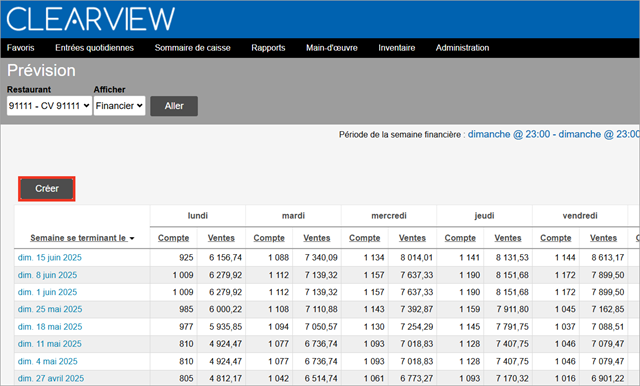
Task: Expand the Afficher dropdown set to Financier
Action: coord(119,106)
